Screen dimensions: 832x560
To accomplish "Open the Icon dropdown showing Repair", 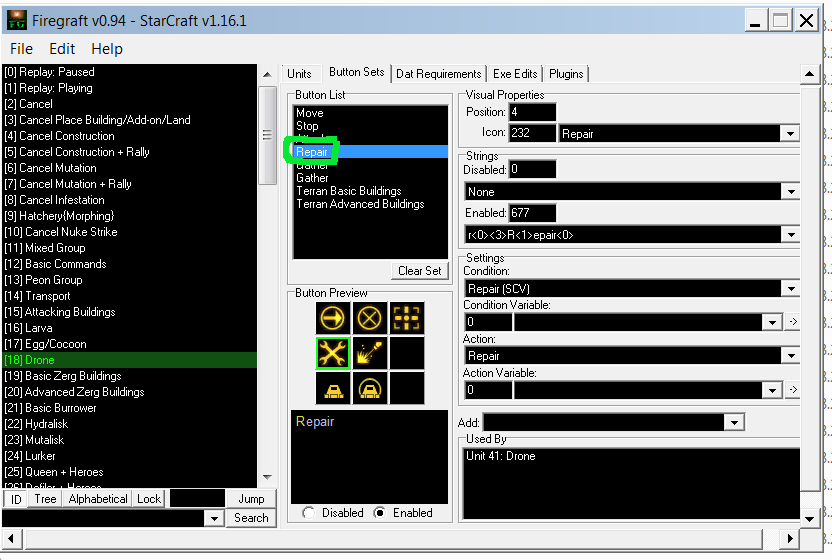I will [x=790, y=134].
